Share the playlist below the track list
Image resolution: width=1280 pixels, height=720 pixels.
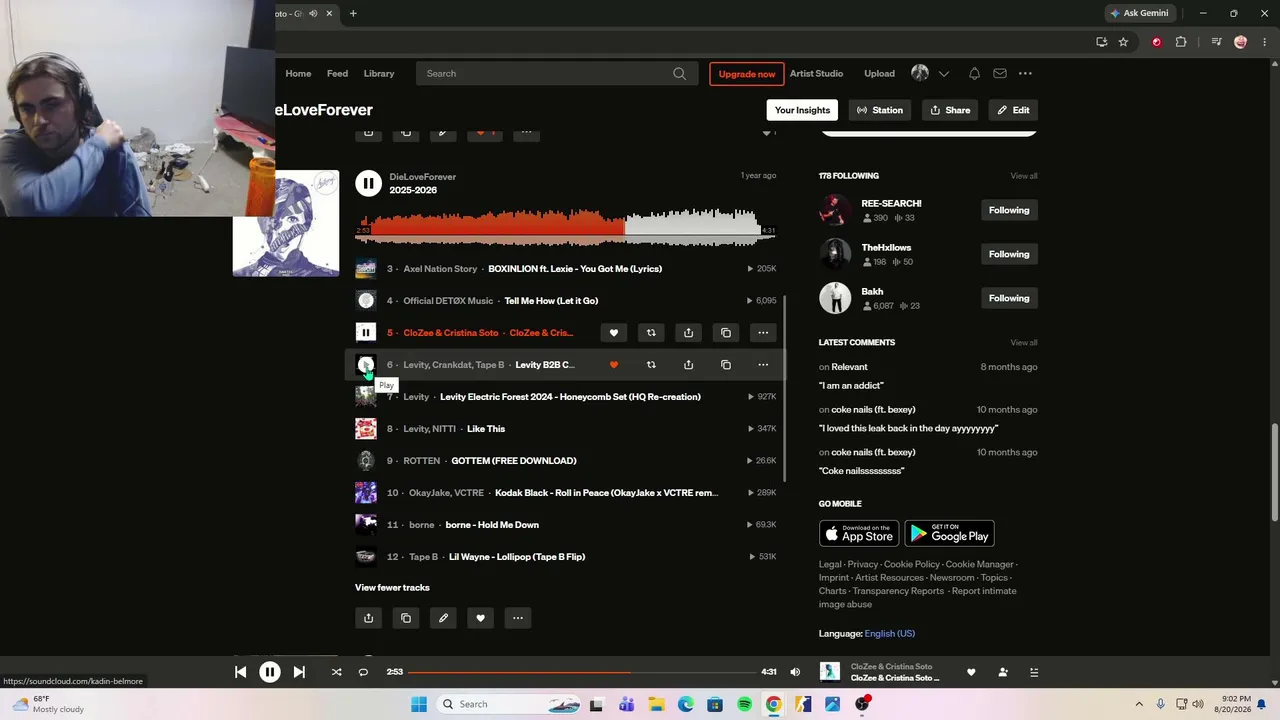point(368,618)
